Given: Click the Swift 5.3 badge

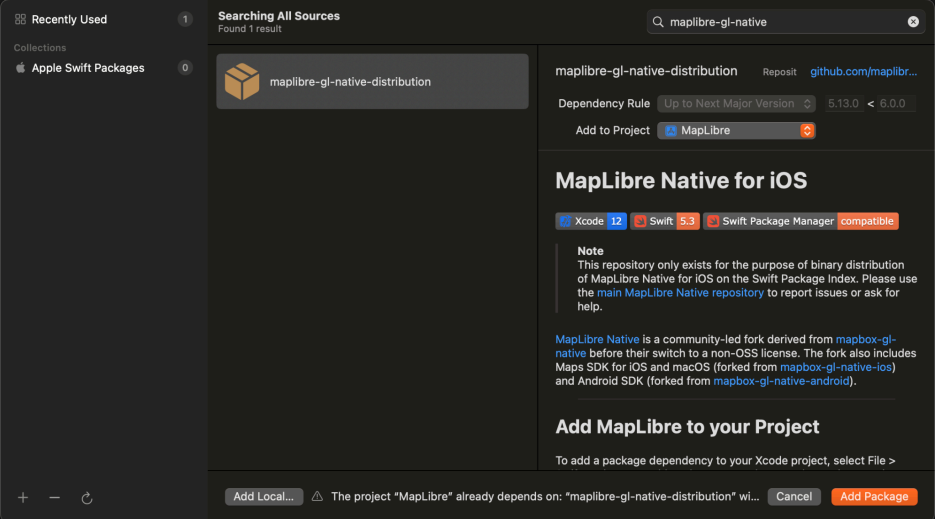Looking at the screenshot, I should [x=665, y=221].
